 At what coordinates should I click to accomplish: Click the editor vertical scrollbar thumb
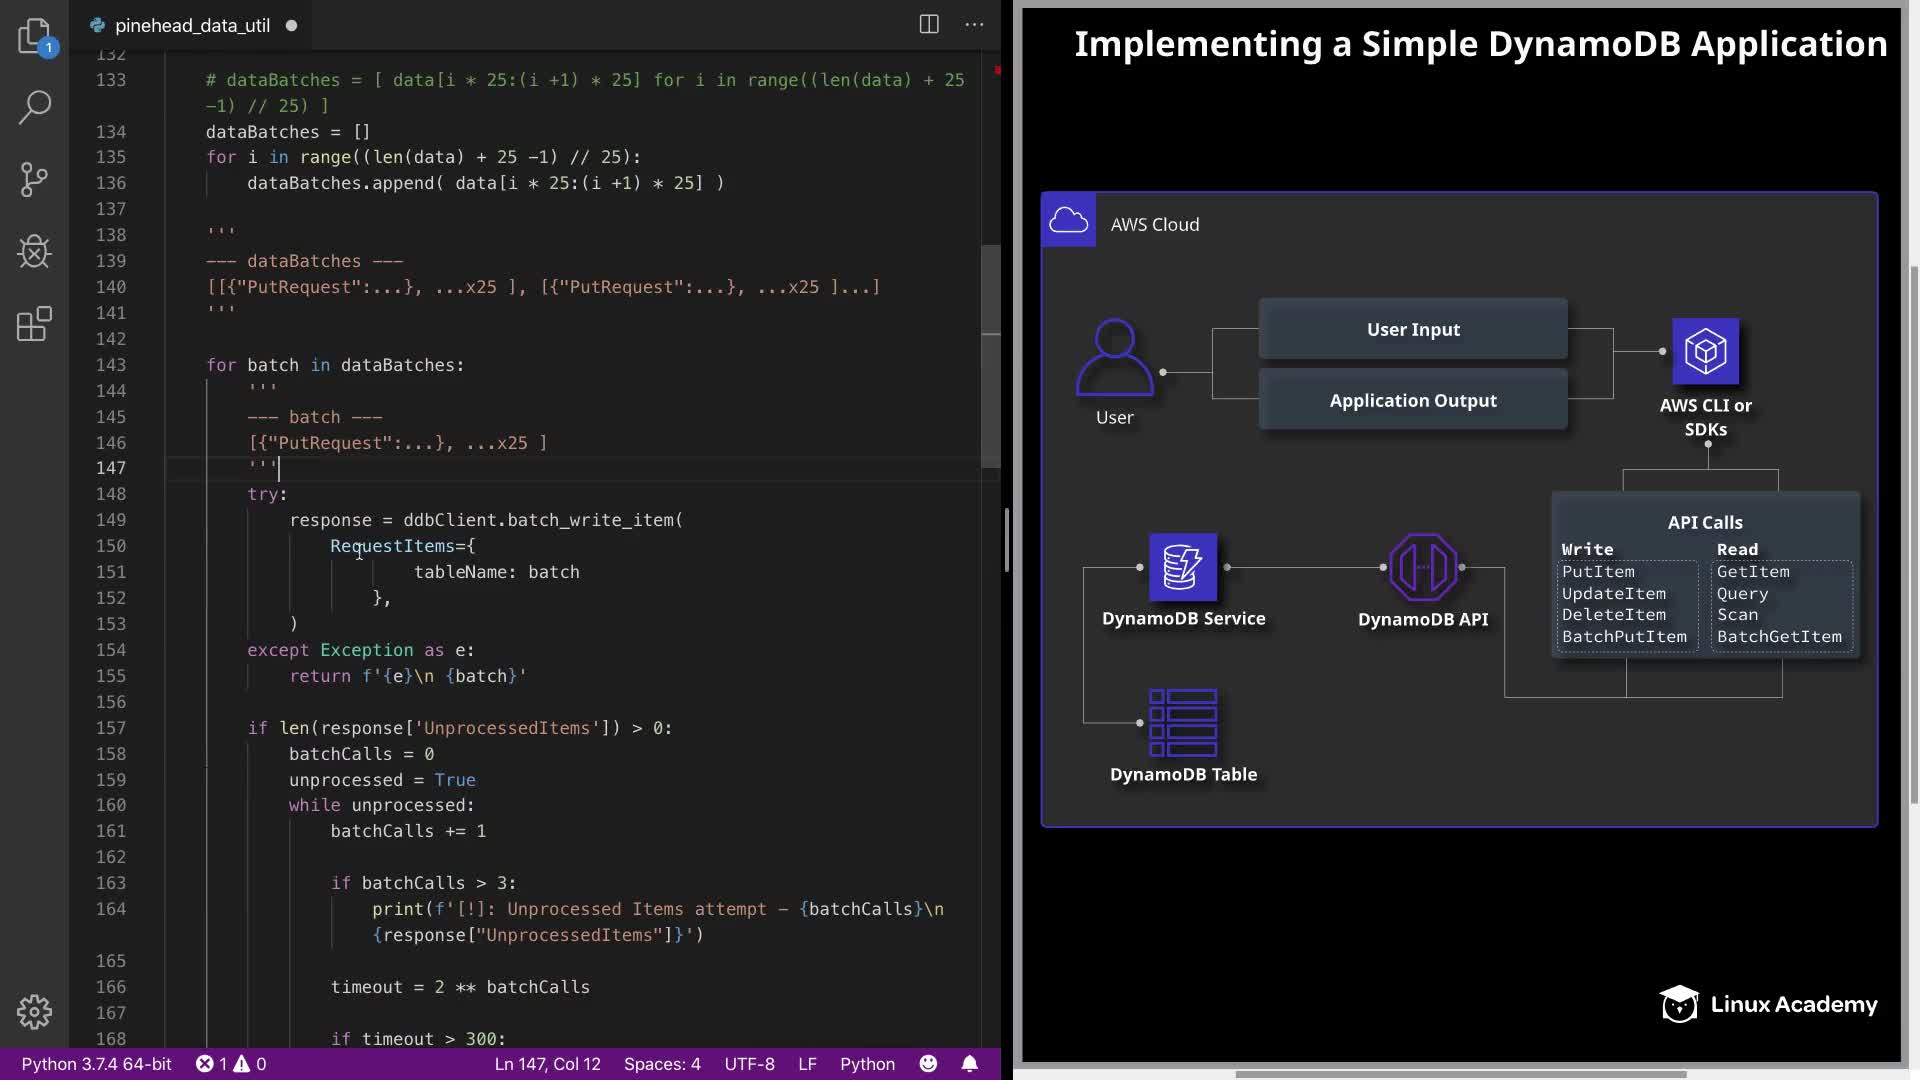[x=990, y=356]
